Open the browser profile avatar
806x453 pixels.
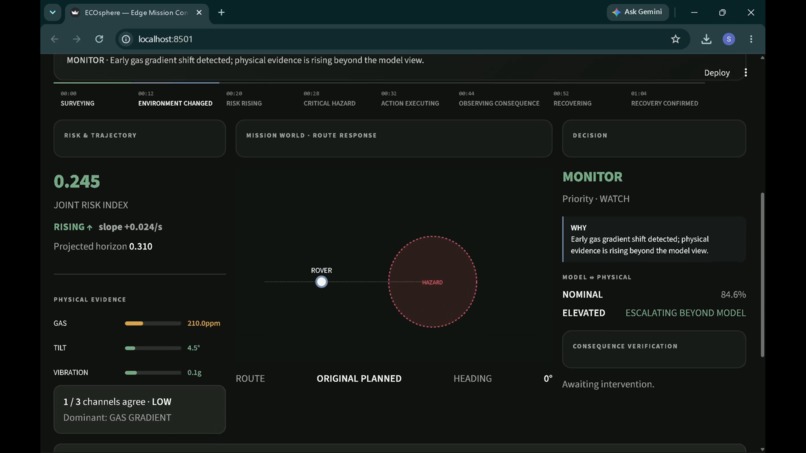point(728,39)
